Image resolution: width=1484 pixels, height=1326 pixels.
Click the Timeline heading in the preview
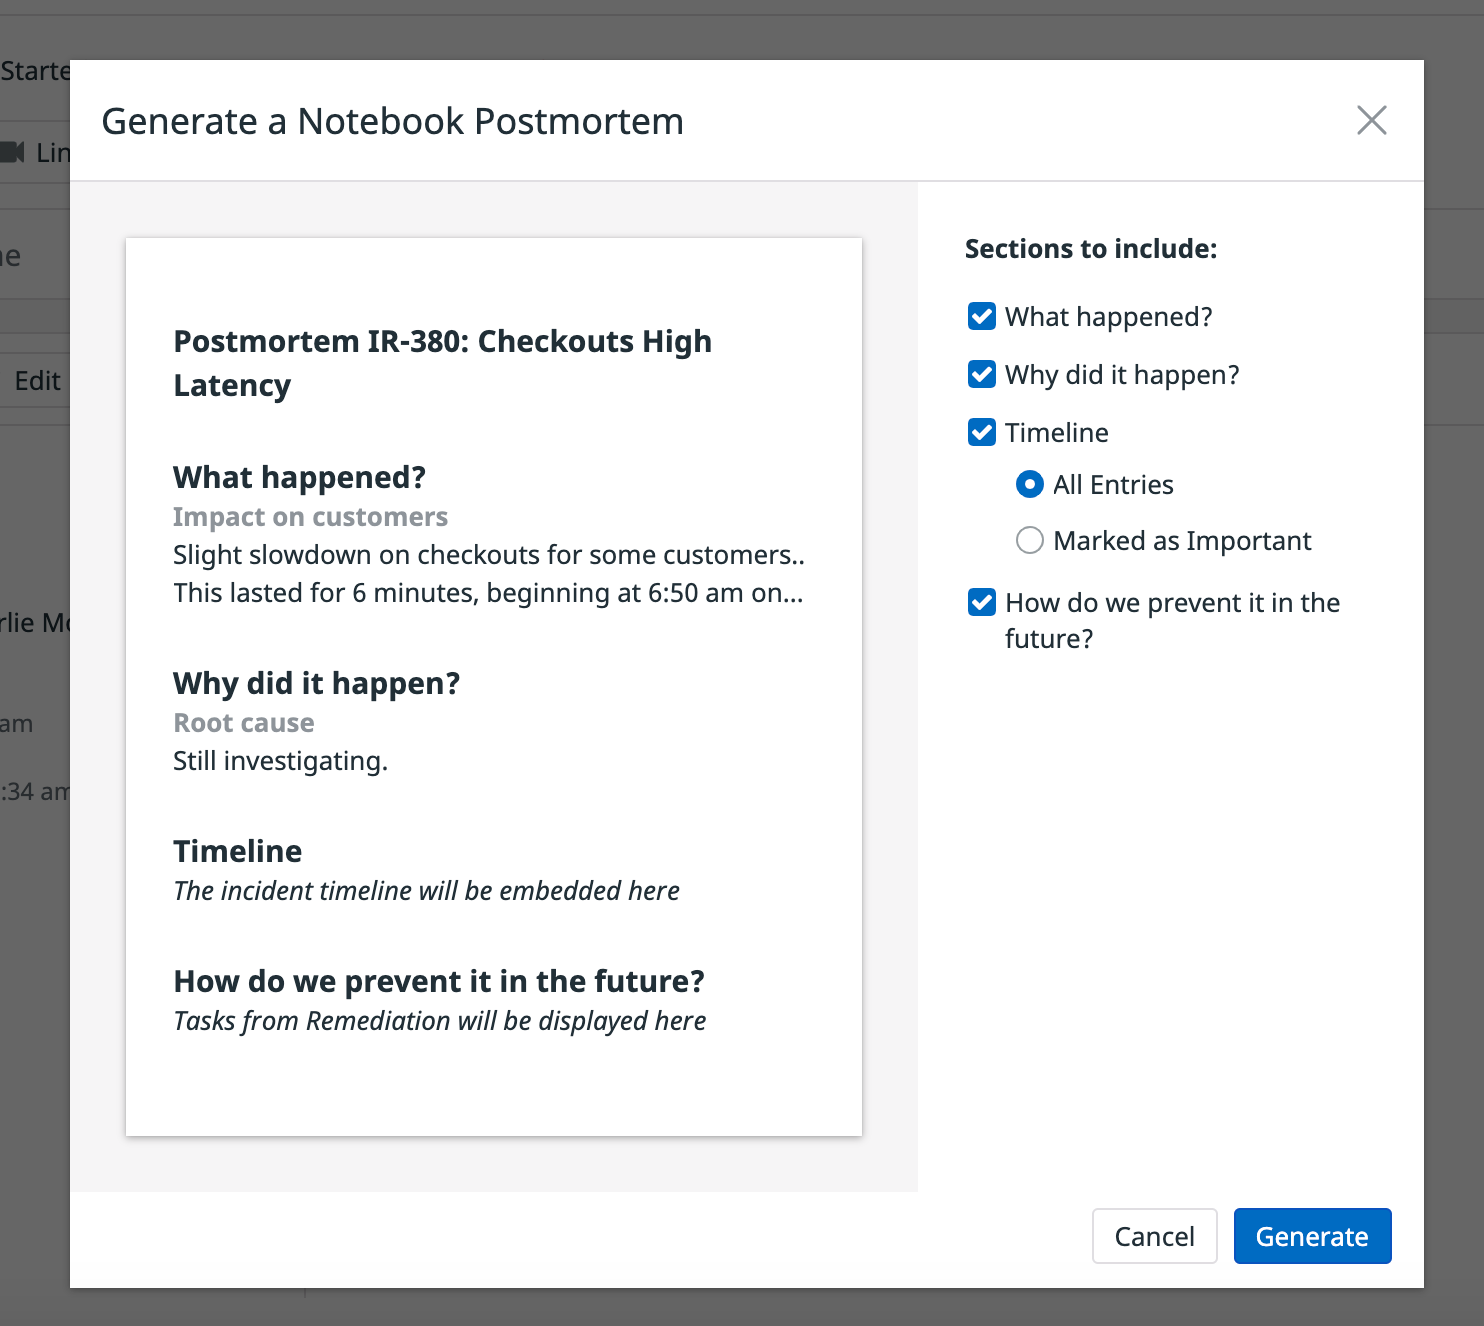(237, 850)
